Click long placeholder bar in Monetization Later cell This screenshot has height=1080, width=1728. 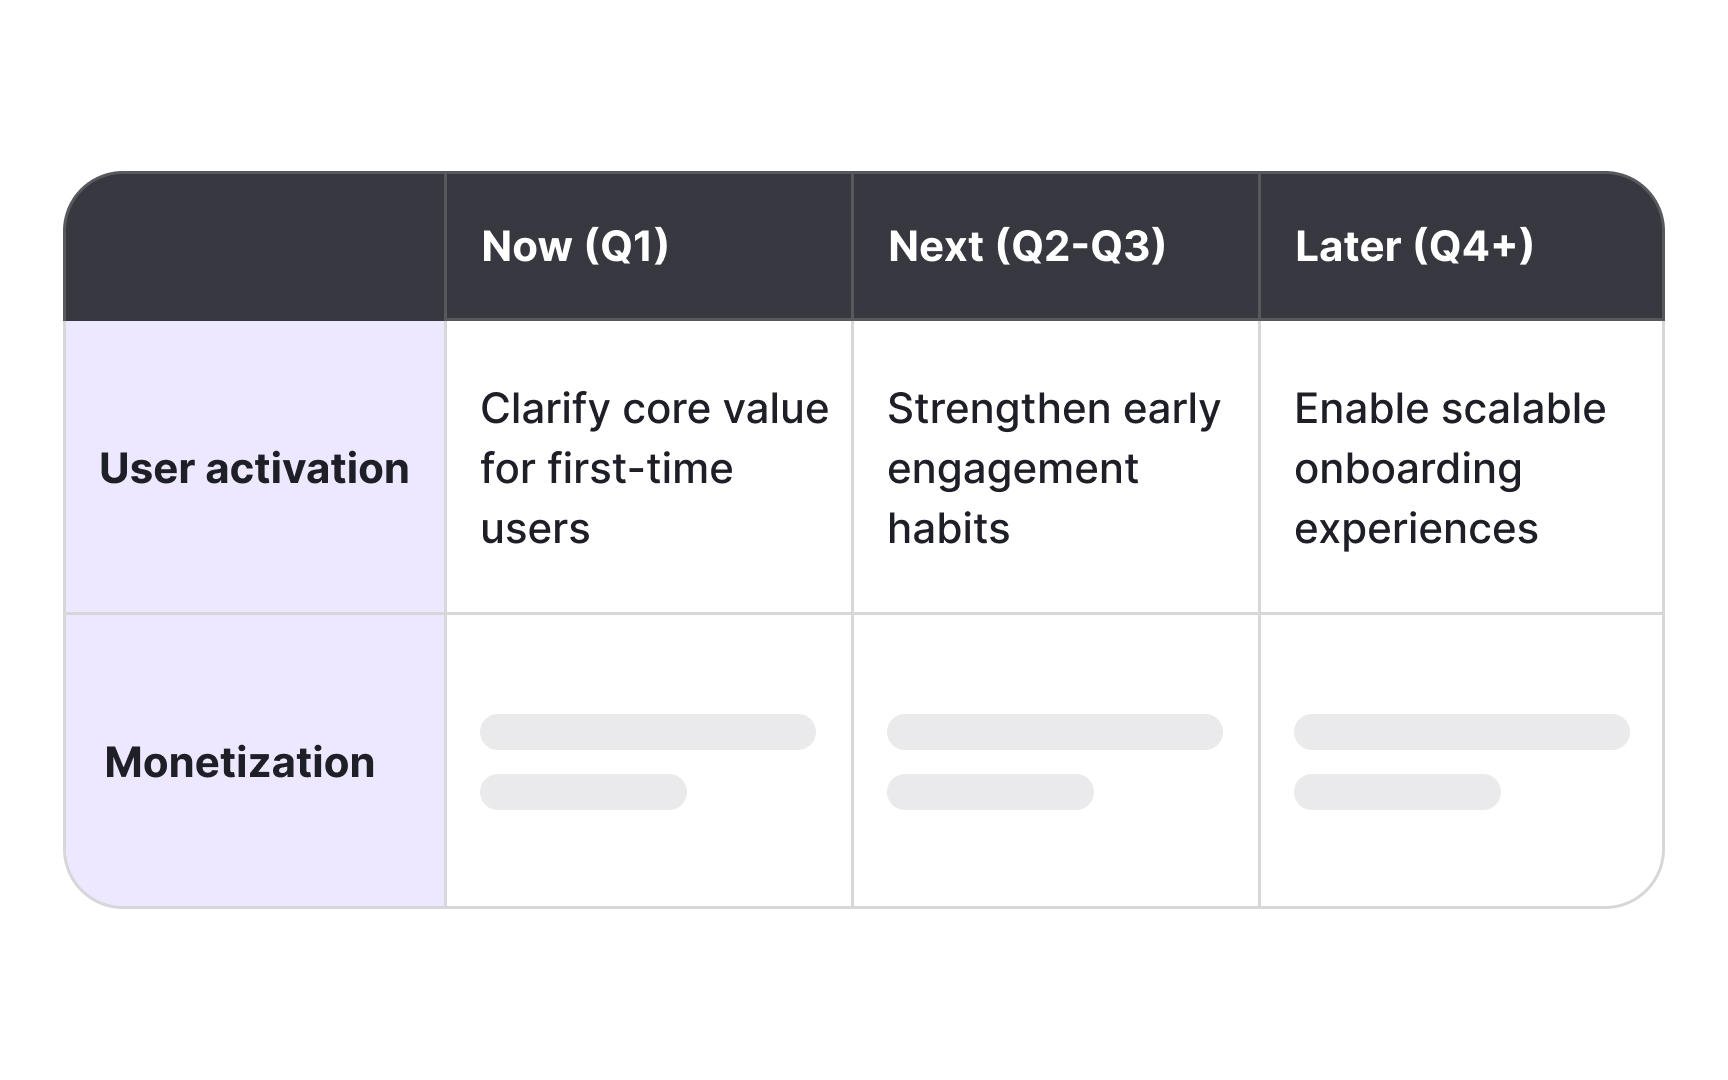[x=1462, y=732]
